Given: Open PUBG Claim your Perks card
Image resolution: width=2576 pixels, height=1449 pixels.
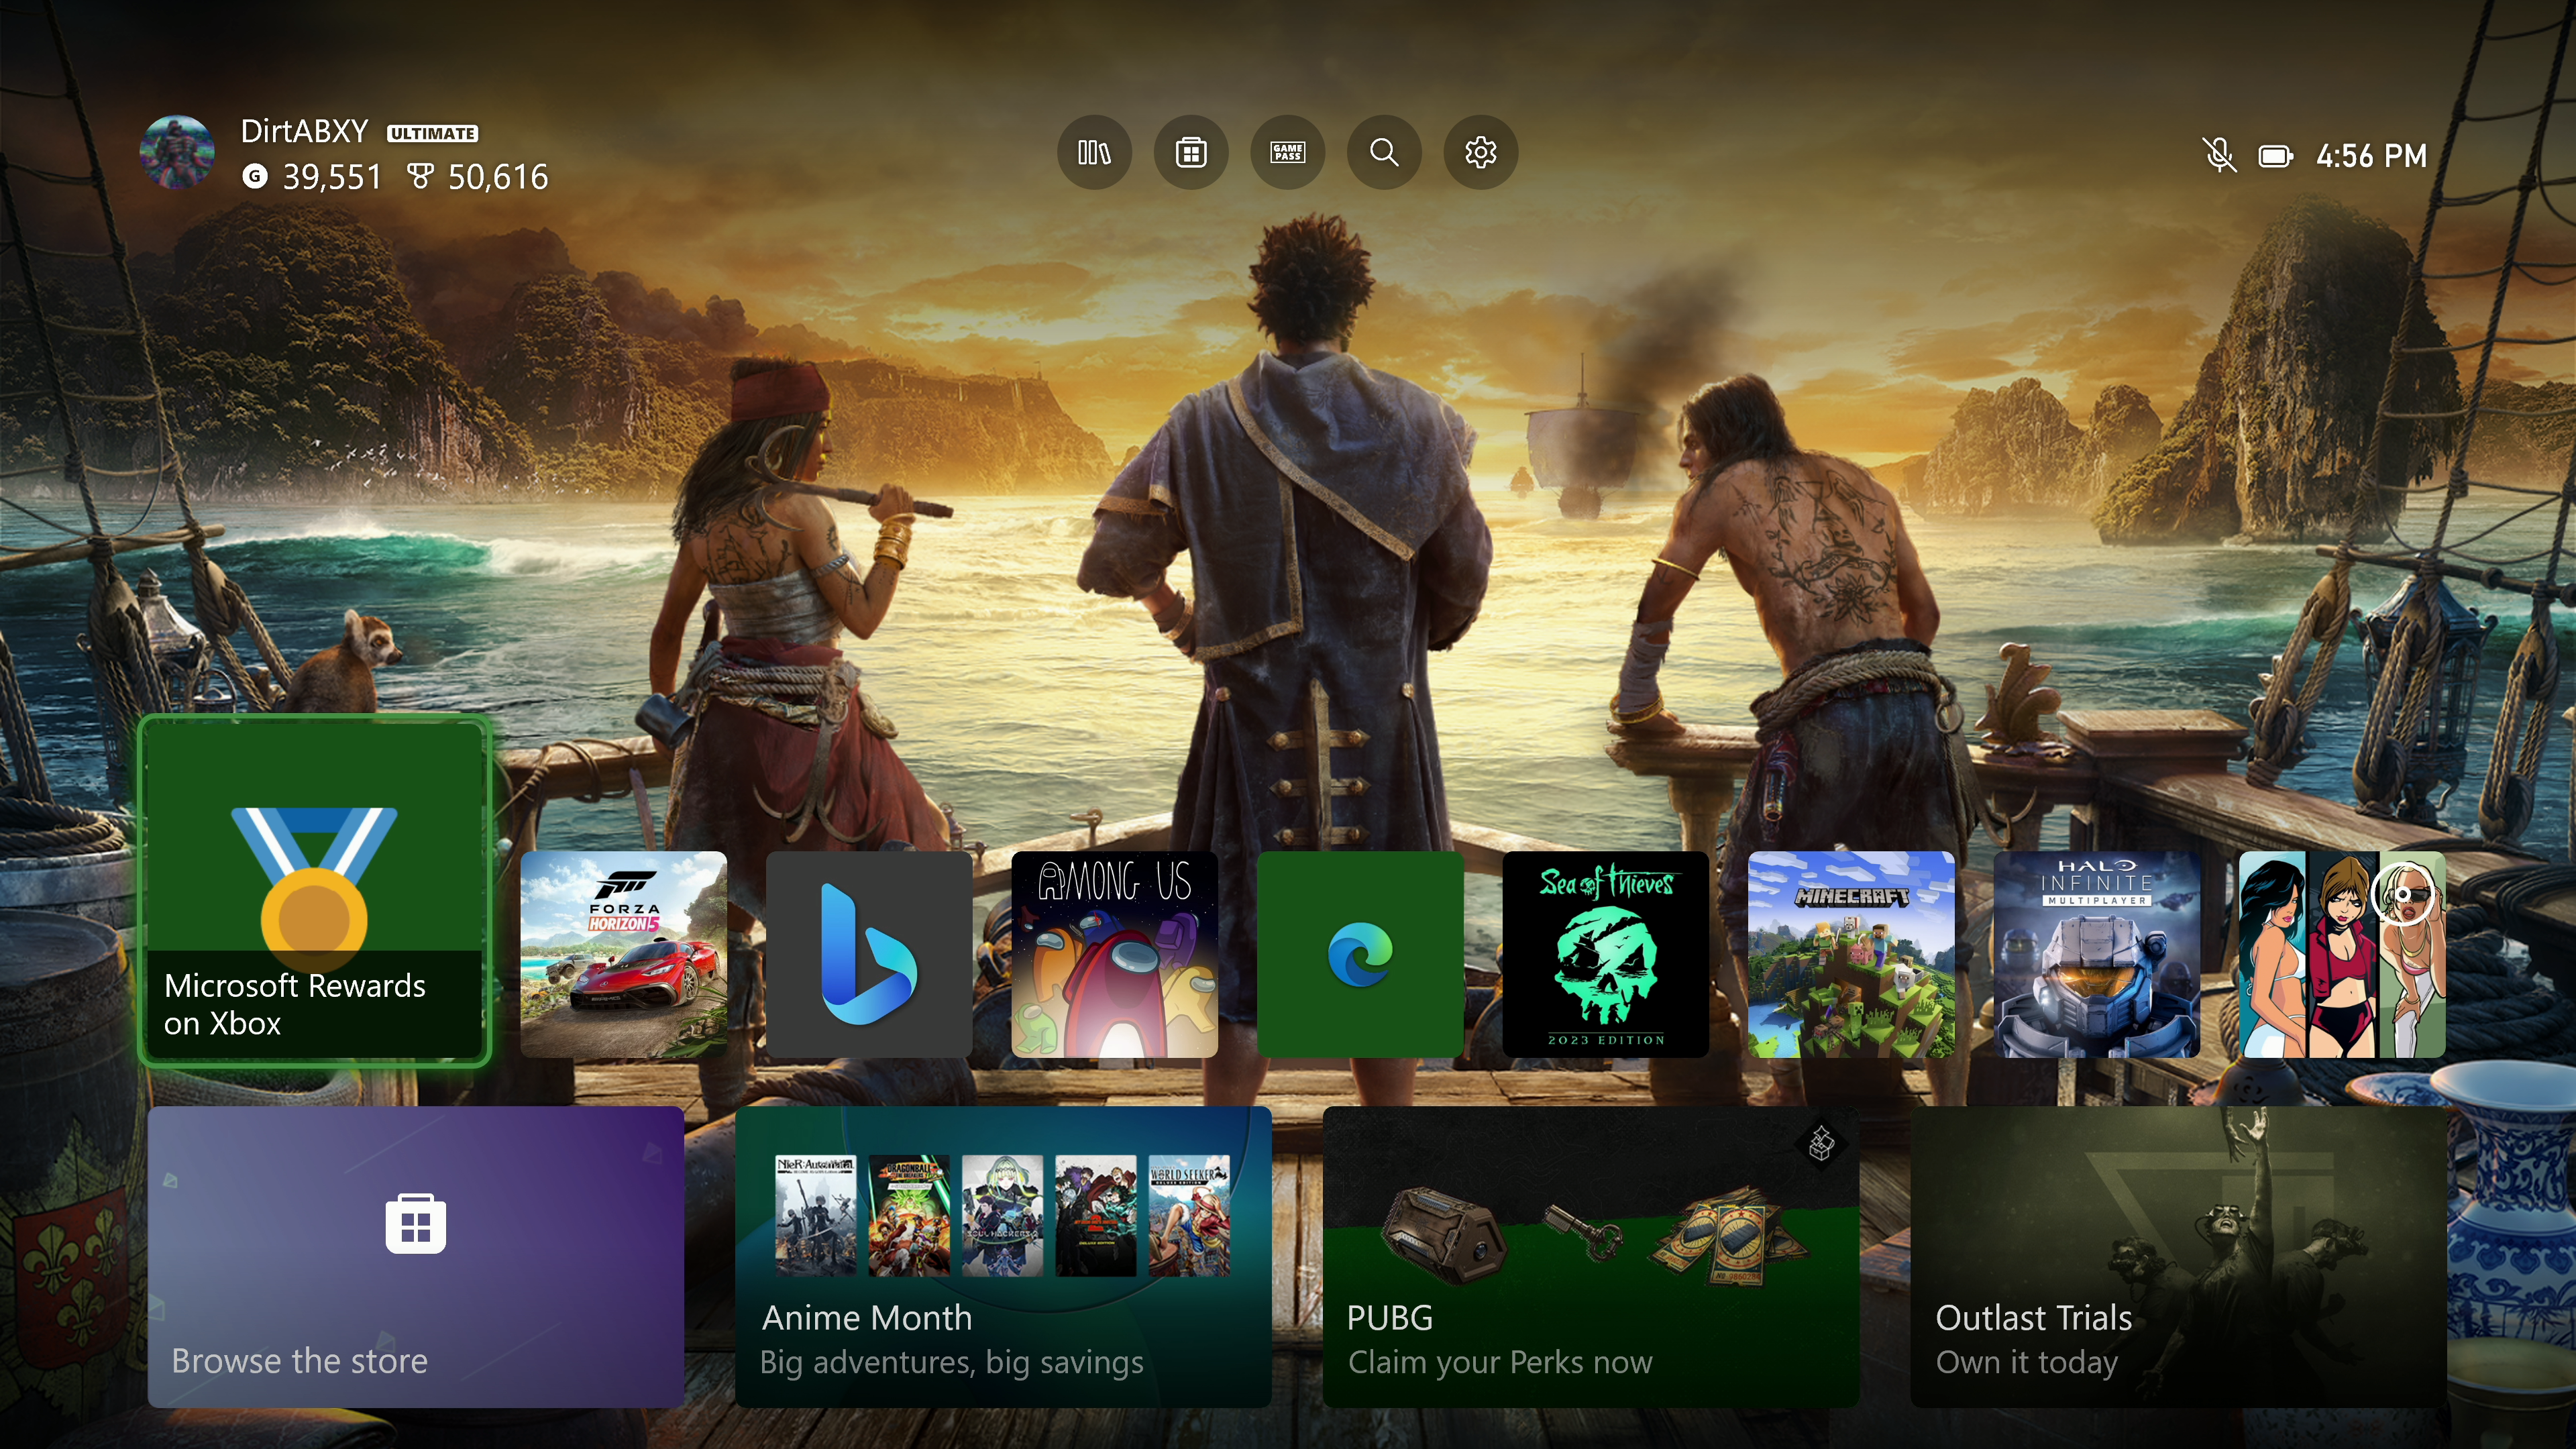Looking at the screenshot, I should pyautogui.click(x=1590, y=1256).
